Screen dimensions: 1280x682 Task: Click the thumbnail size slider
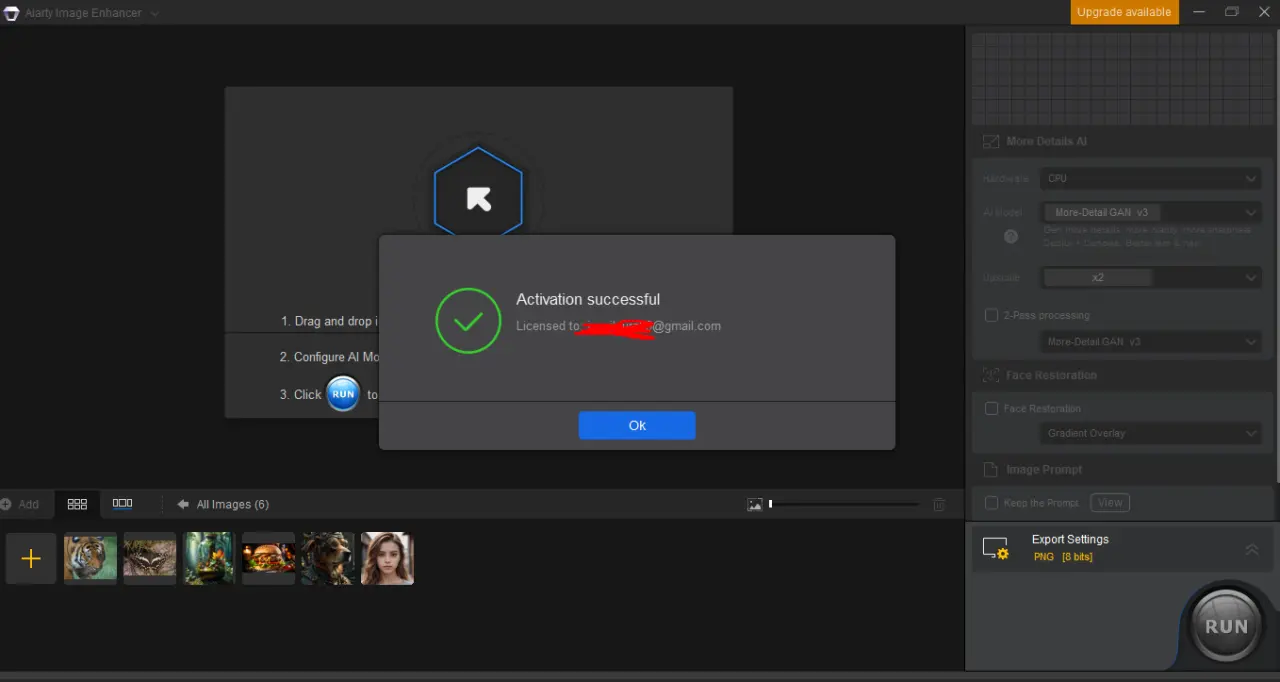coord(844,504)
